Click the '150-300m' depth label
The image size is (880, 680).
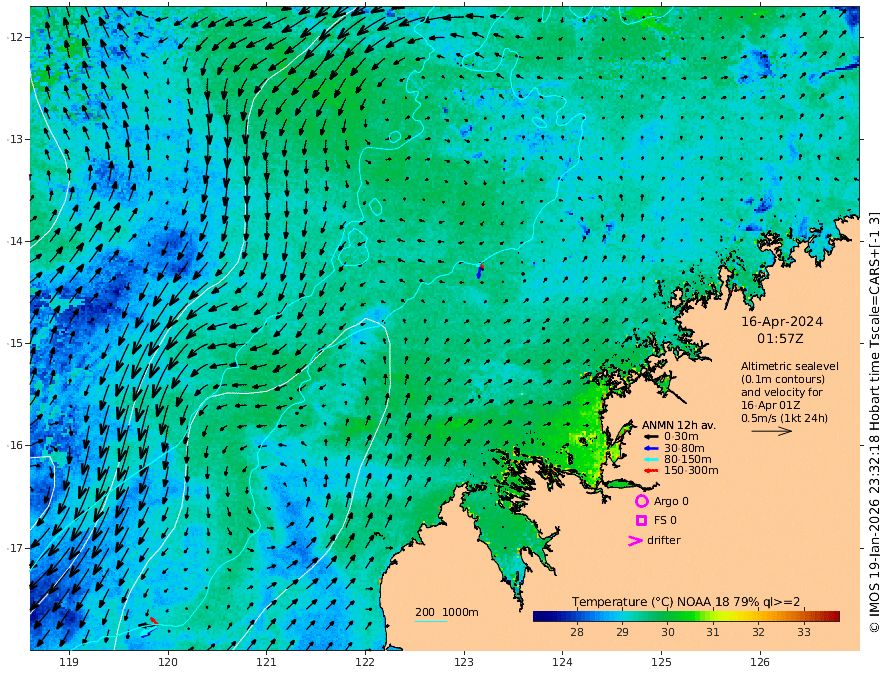coord(691,471)
